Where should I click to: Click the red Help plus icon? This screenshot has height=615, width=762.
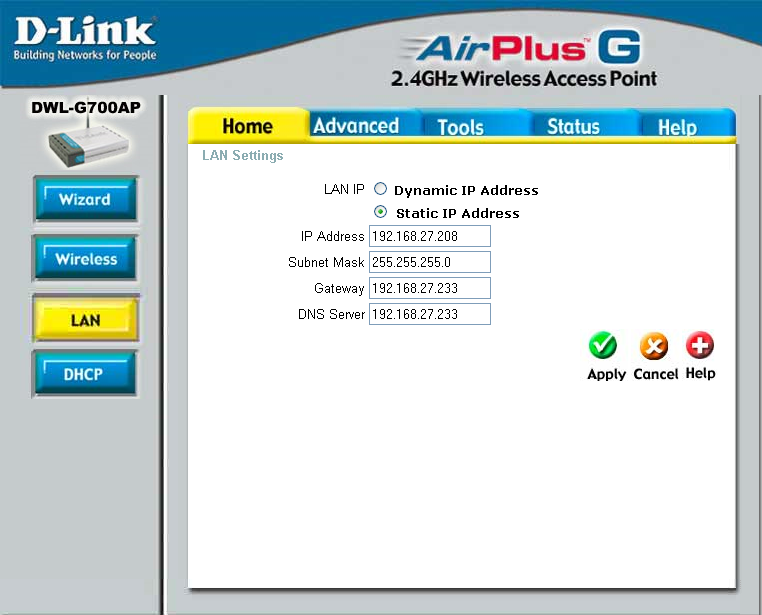(x=700, y=345)
